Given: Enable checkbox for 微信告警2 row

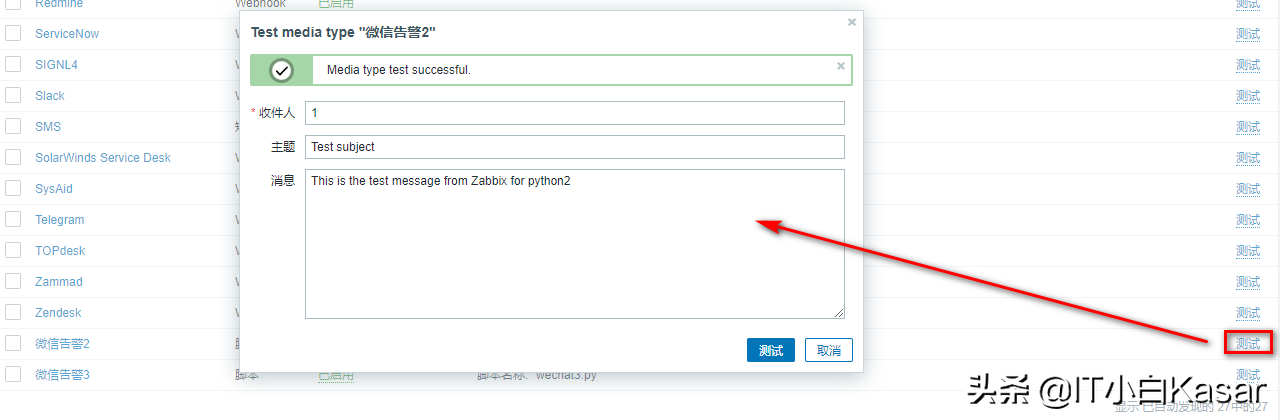Looking at the screenshot, I should (13, 343).
